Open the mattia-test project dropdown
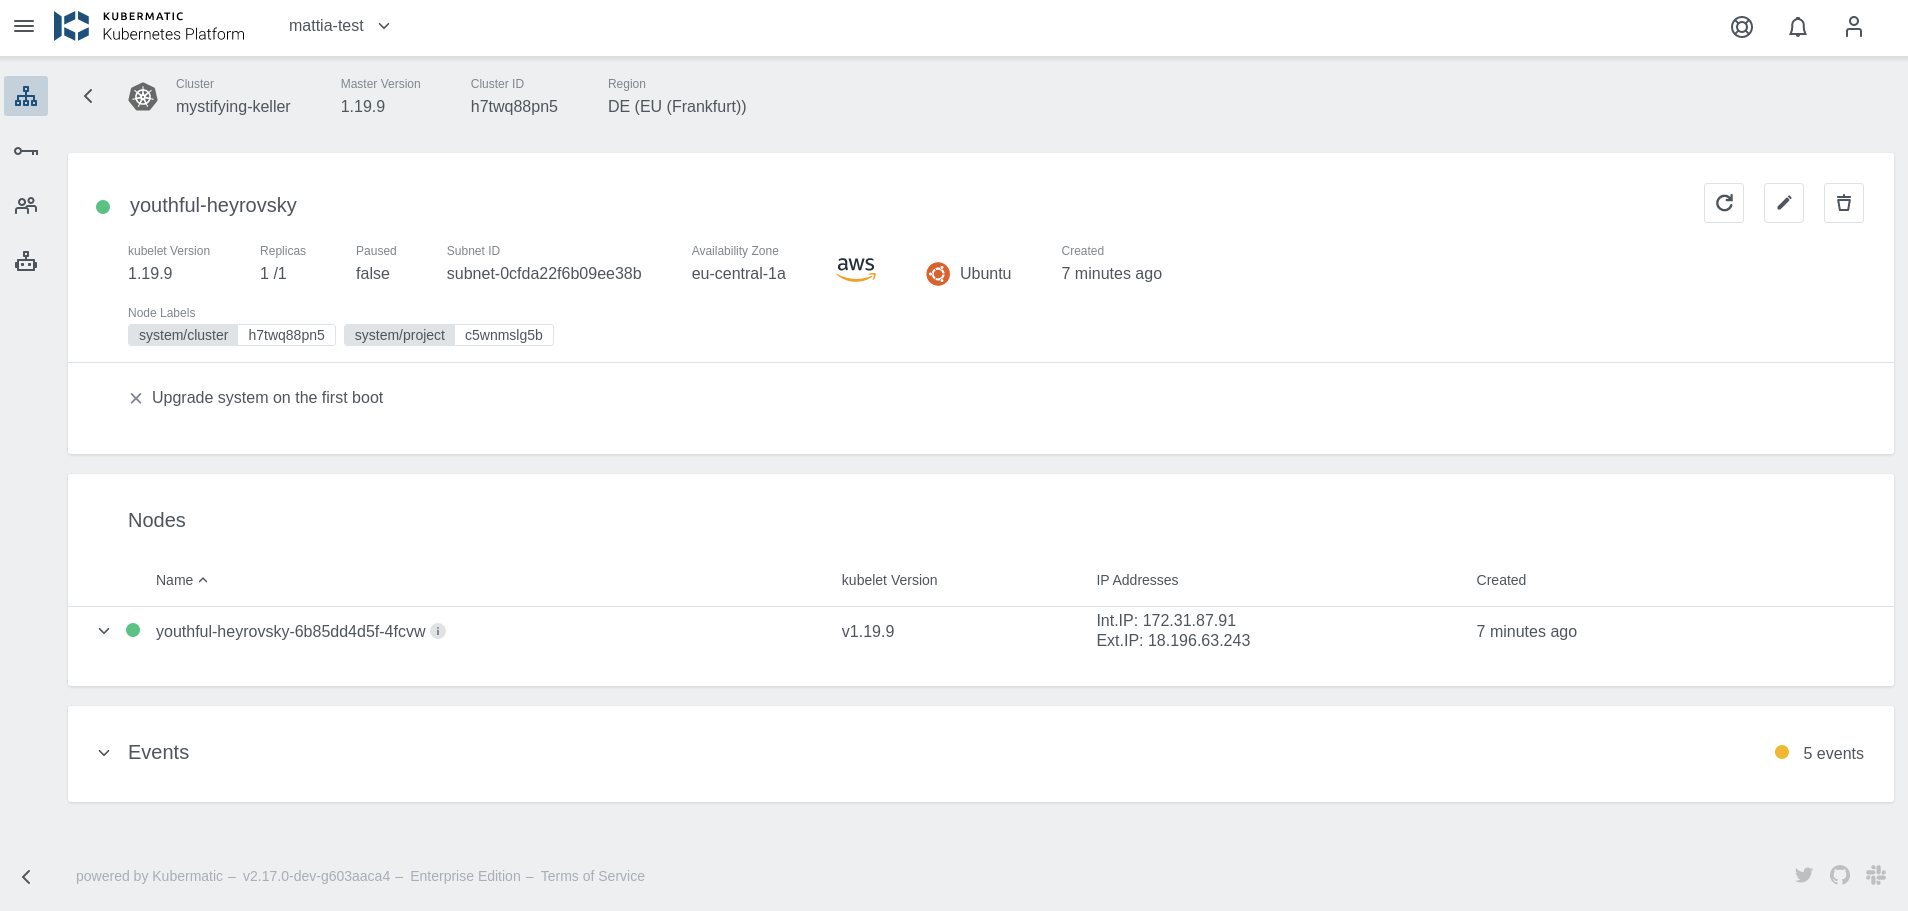This screenshot has height=911, width=1908. 339,26
